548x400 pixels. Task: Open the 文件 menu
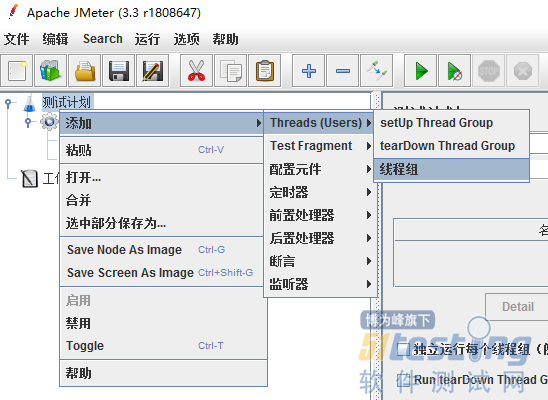pos(16,39)
